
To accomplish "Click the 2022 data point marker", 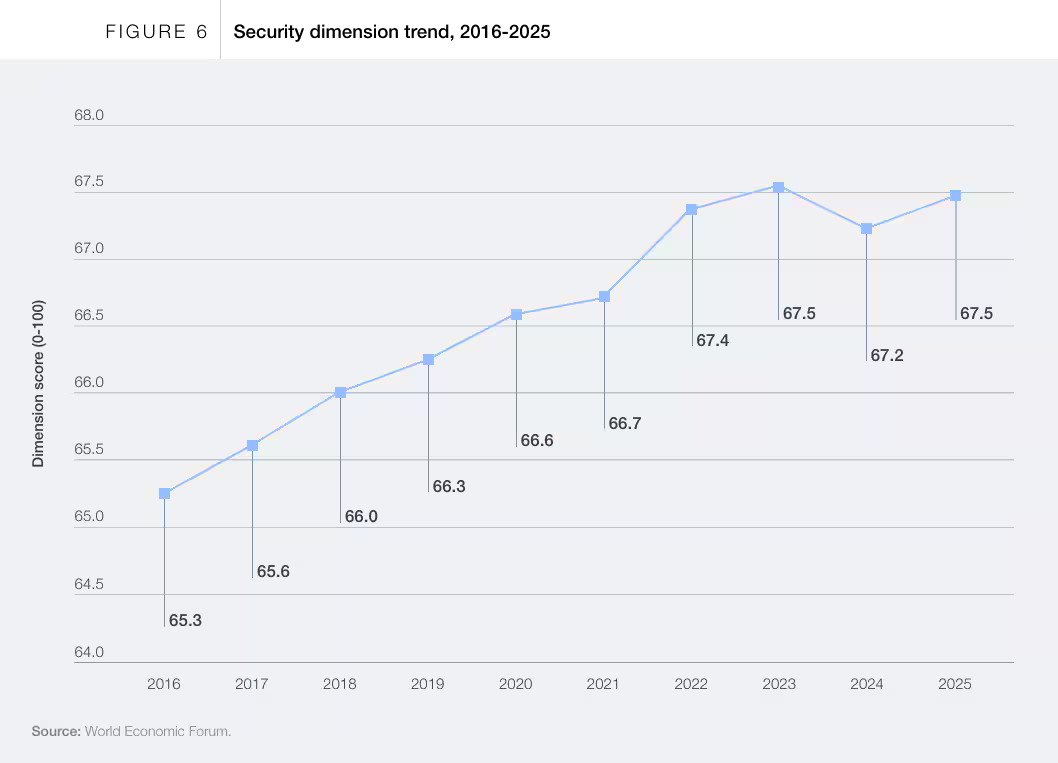I will 691,209.
